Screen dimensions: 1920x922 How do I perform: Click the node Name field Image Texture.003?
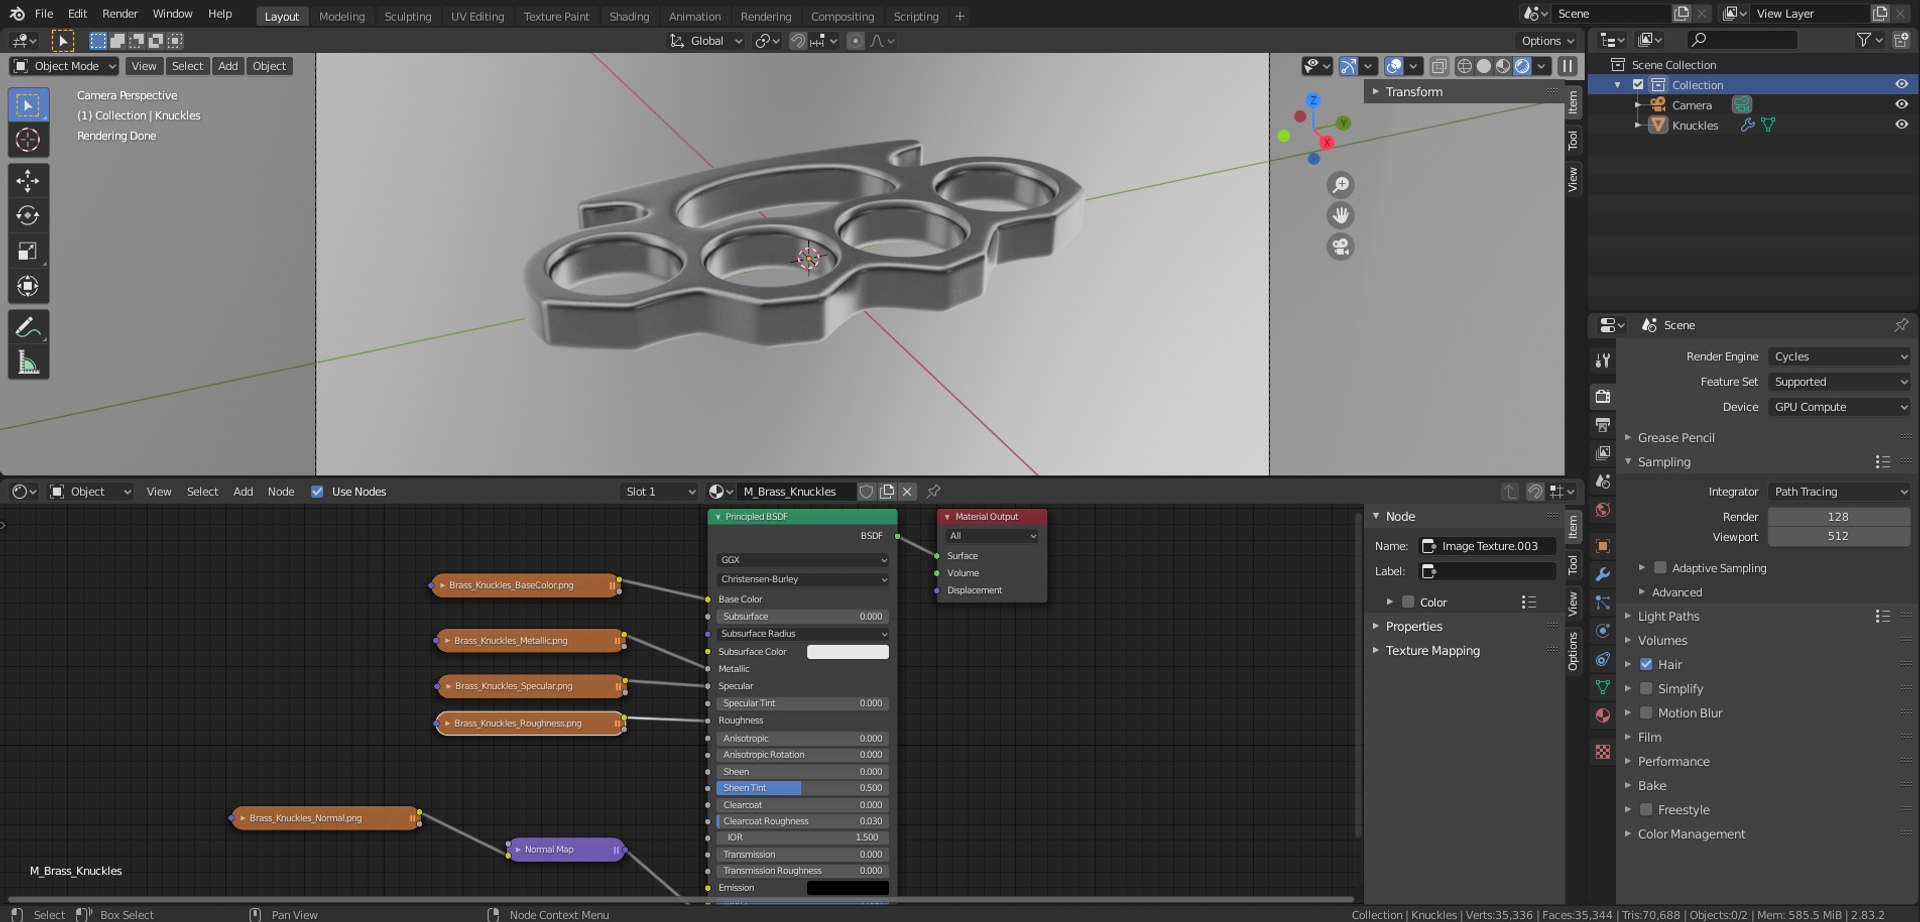click(x=1488, y=546)
